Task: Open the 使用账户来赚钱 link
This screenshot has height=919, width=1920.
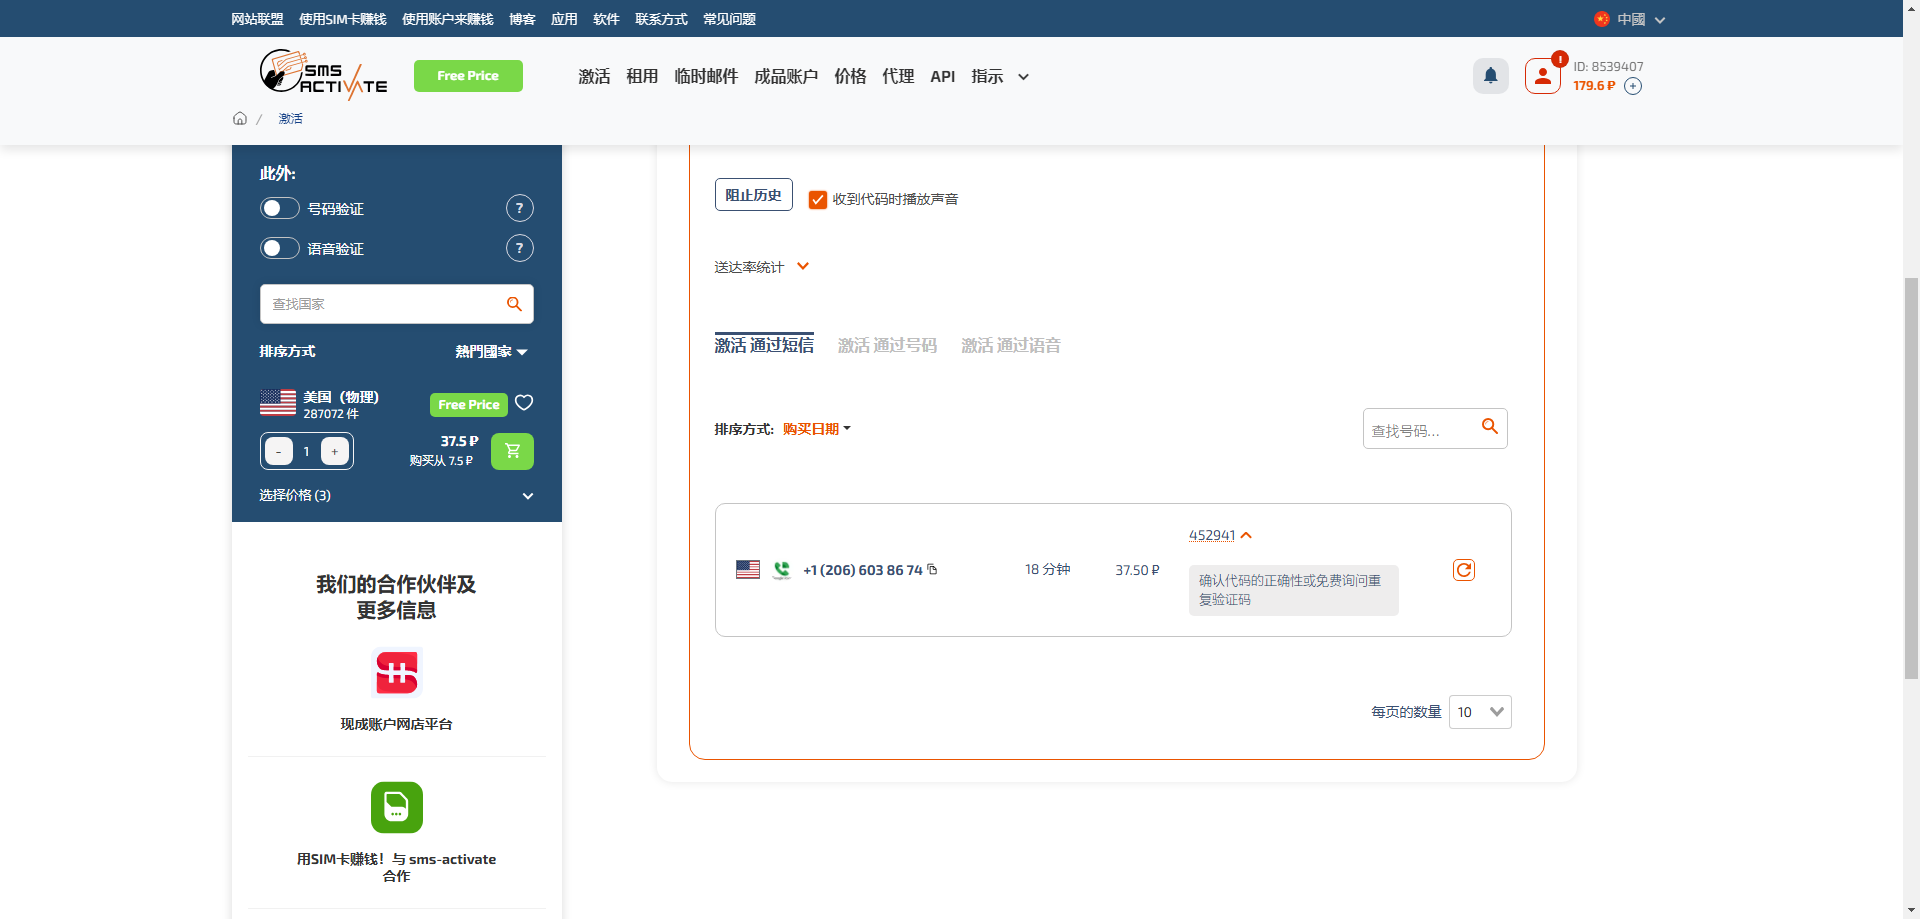Action: 448,19
